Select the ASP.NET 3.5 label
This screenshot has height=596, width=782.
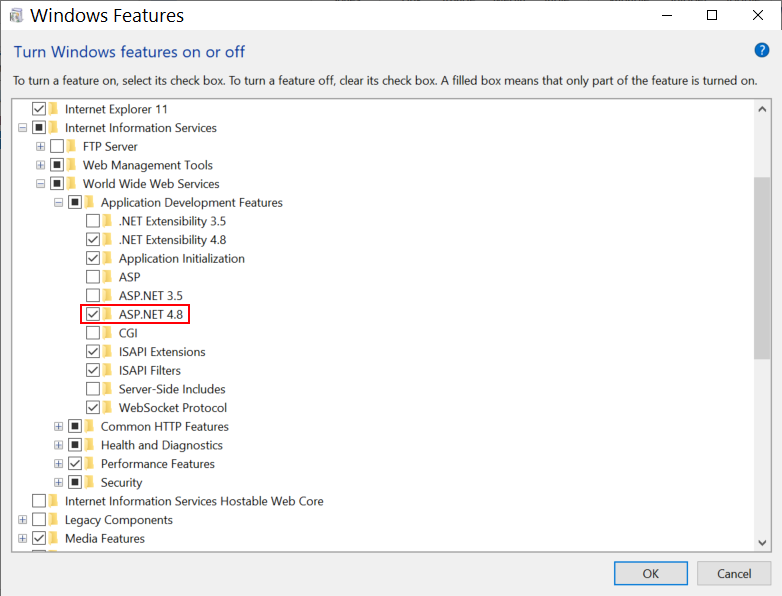coord(151,295)
